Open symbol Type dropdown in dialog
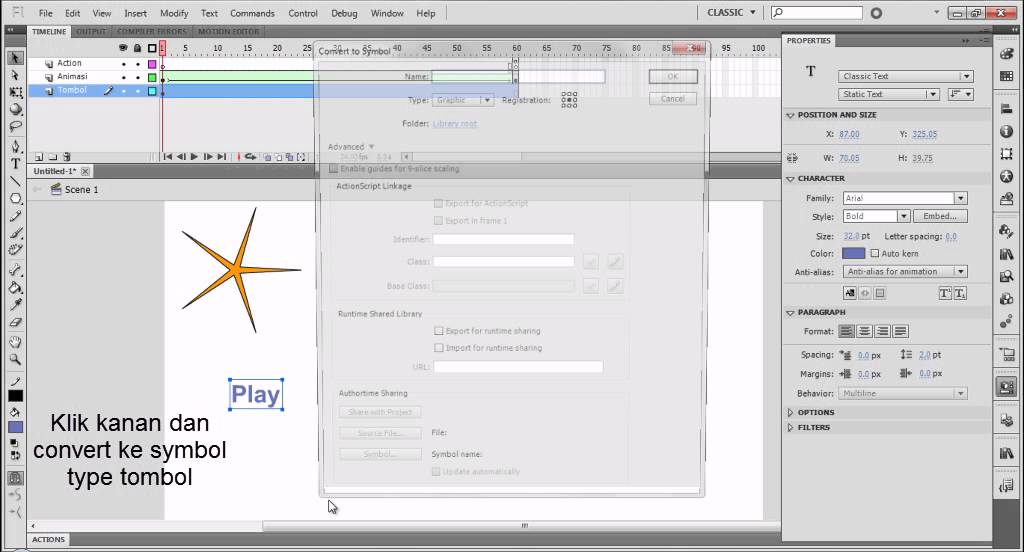This screenshot has width=1024, height=552. pyautogui.click(x=462, y=100)
